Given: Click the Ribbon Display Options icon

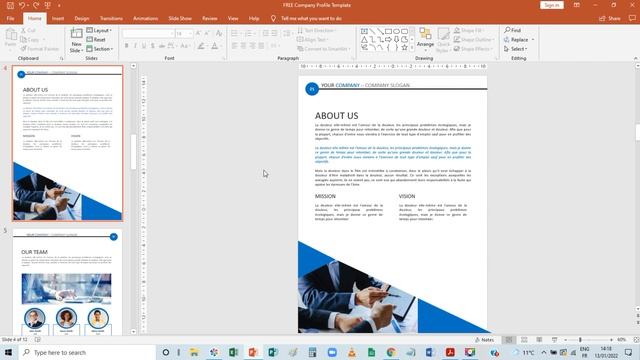Looking at the screenshot, I should (576, 5).
